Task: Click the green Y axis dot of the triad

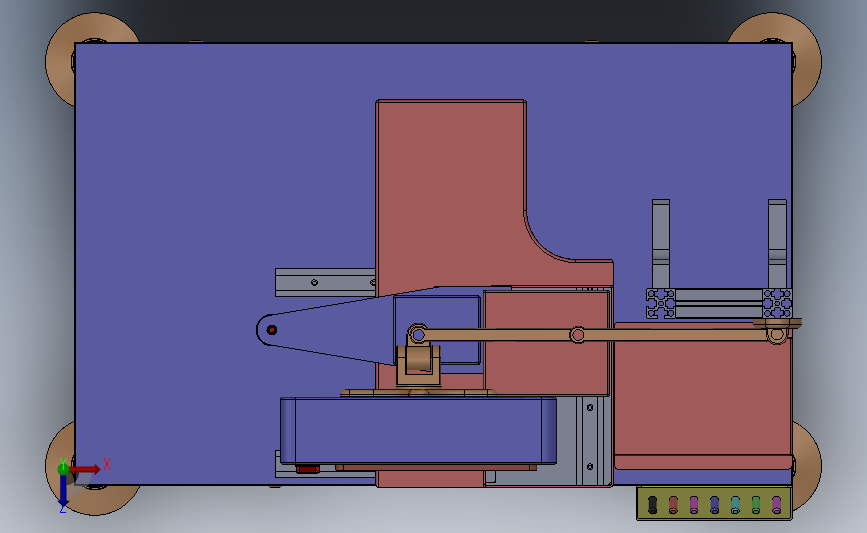Action: tap(63, 469)
